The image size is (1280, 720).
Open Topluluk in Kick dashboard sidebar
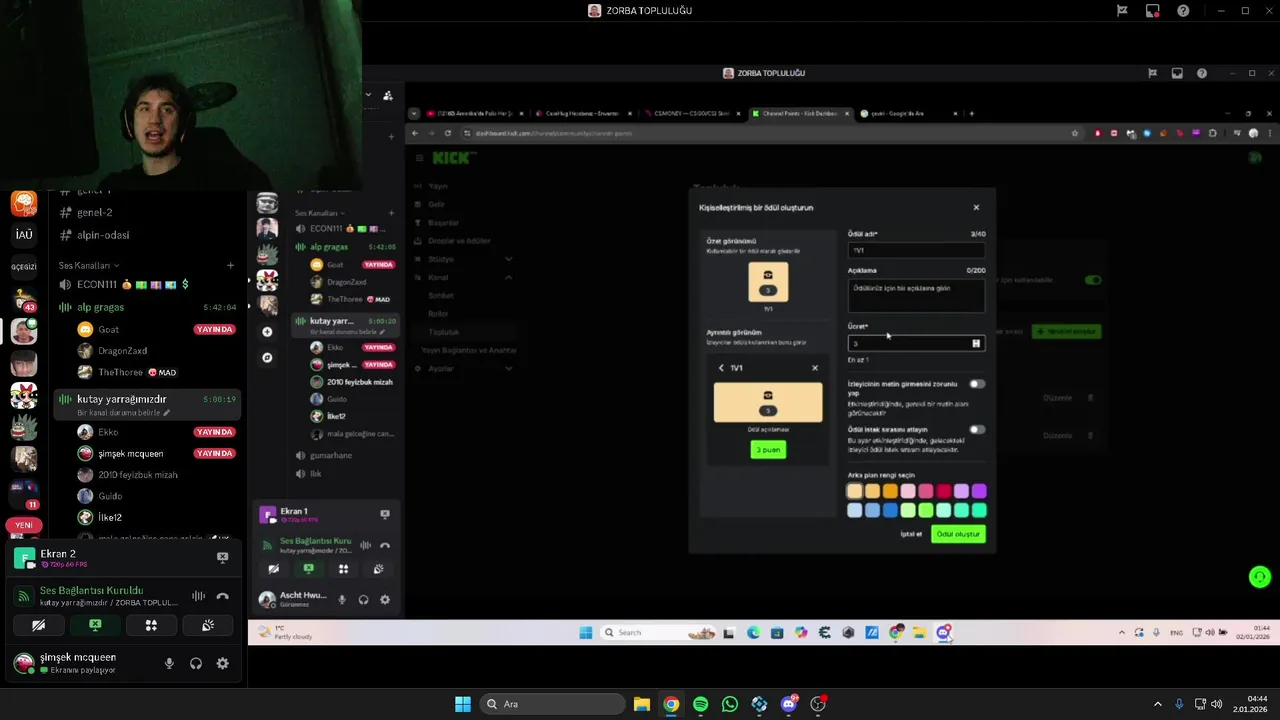click(x=444, y=332)
